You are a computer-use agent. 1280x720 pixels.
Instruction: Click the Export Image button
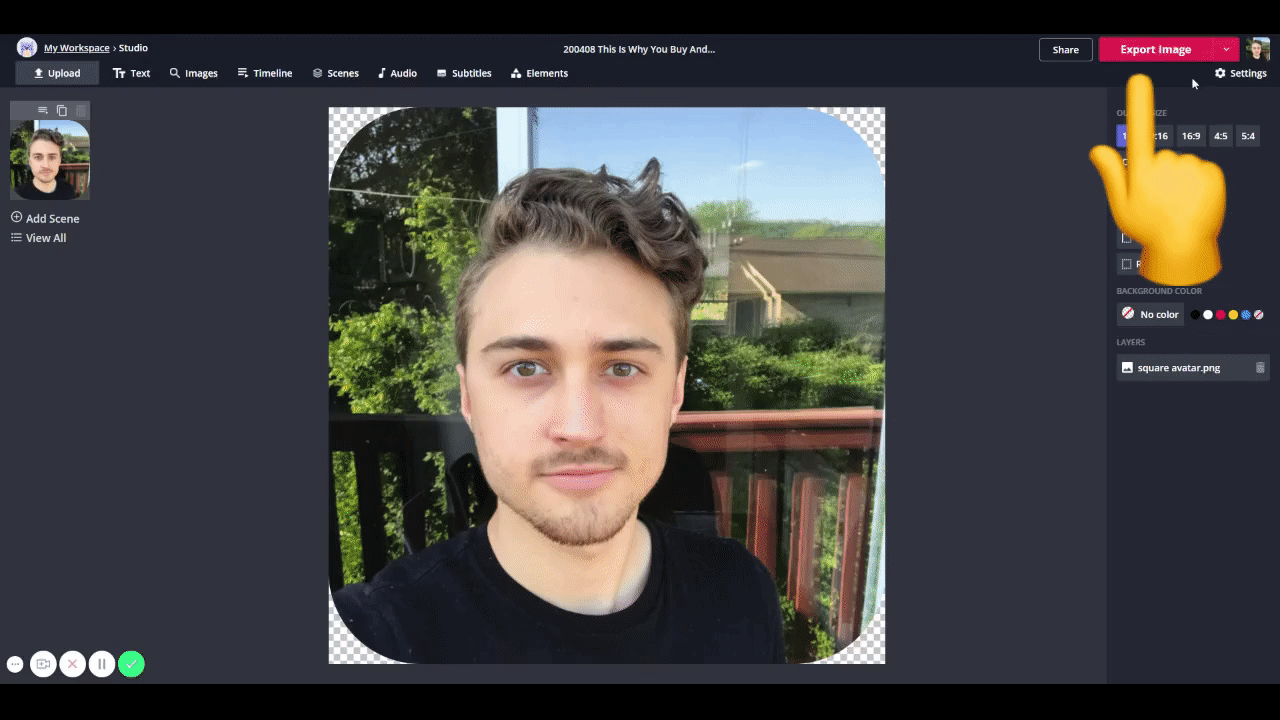pos(1155,49)
